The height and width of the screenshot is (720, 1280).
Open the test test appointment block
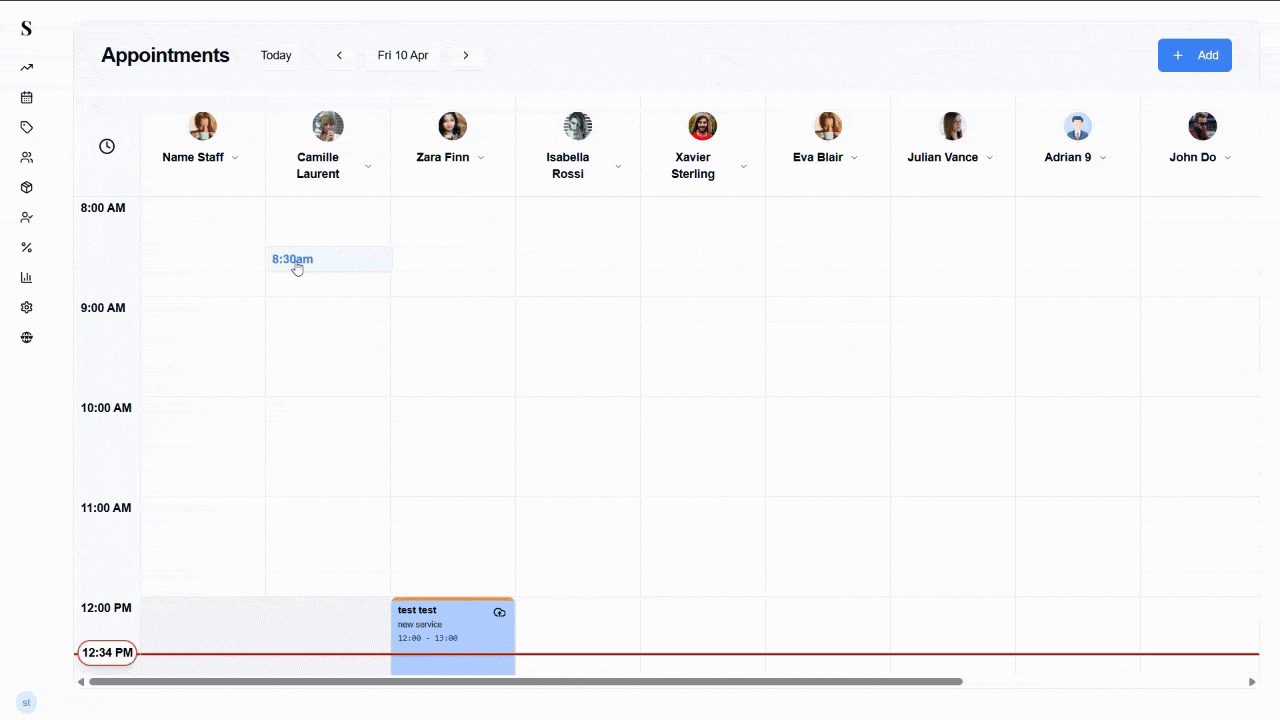coord(452,636)
